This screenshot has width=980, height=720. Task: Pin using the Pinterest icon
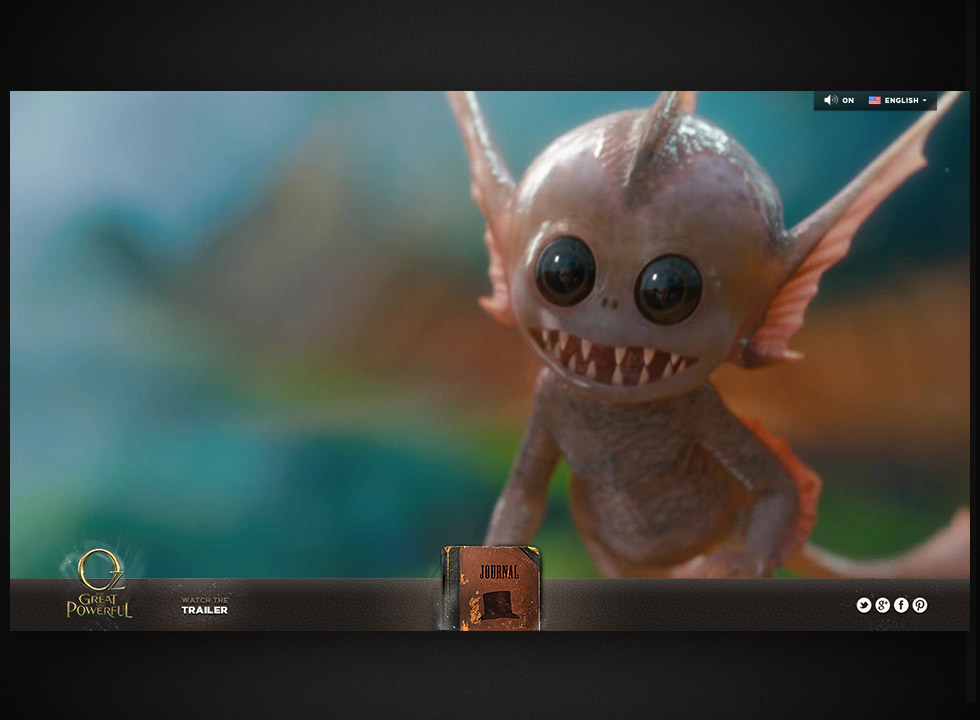(x=919, y=605)
